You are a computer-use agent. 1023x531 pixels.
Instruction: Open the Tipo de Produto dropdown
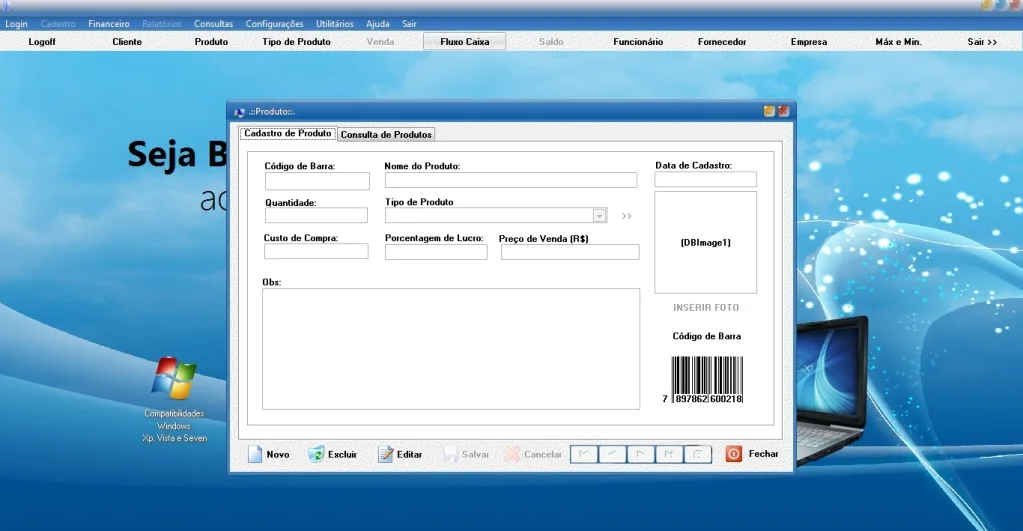[x=599, y=216]
